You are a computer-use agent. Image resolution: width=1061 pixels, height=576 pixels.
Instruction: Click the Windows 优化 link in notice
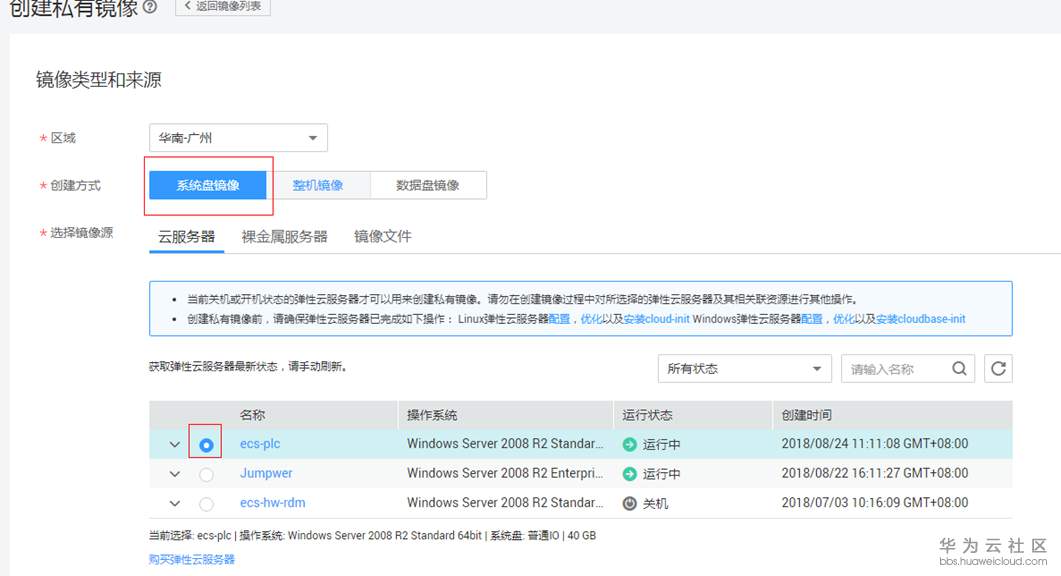pyautogui.click(x=844, y=319)
